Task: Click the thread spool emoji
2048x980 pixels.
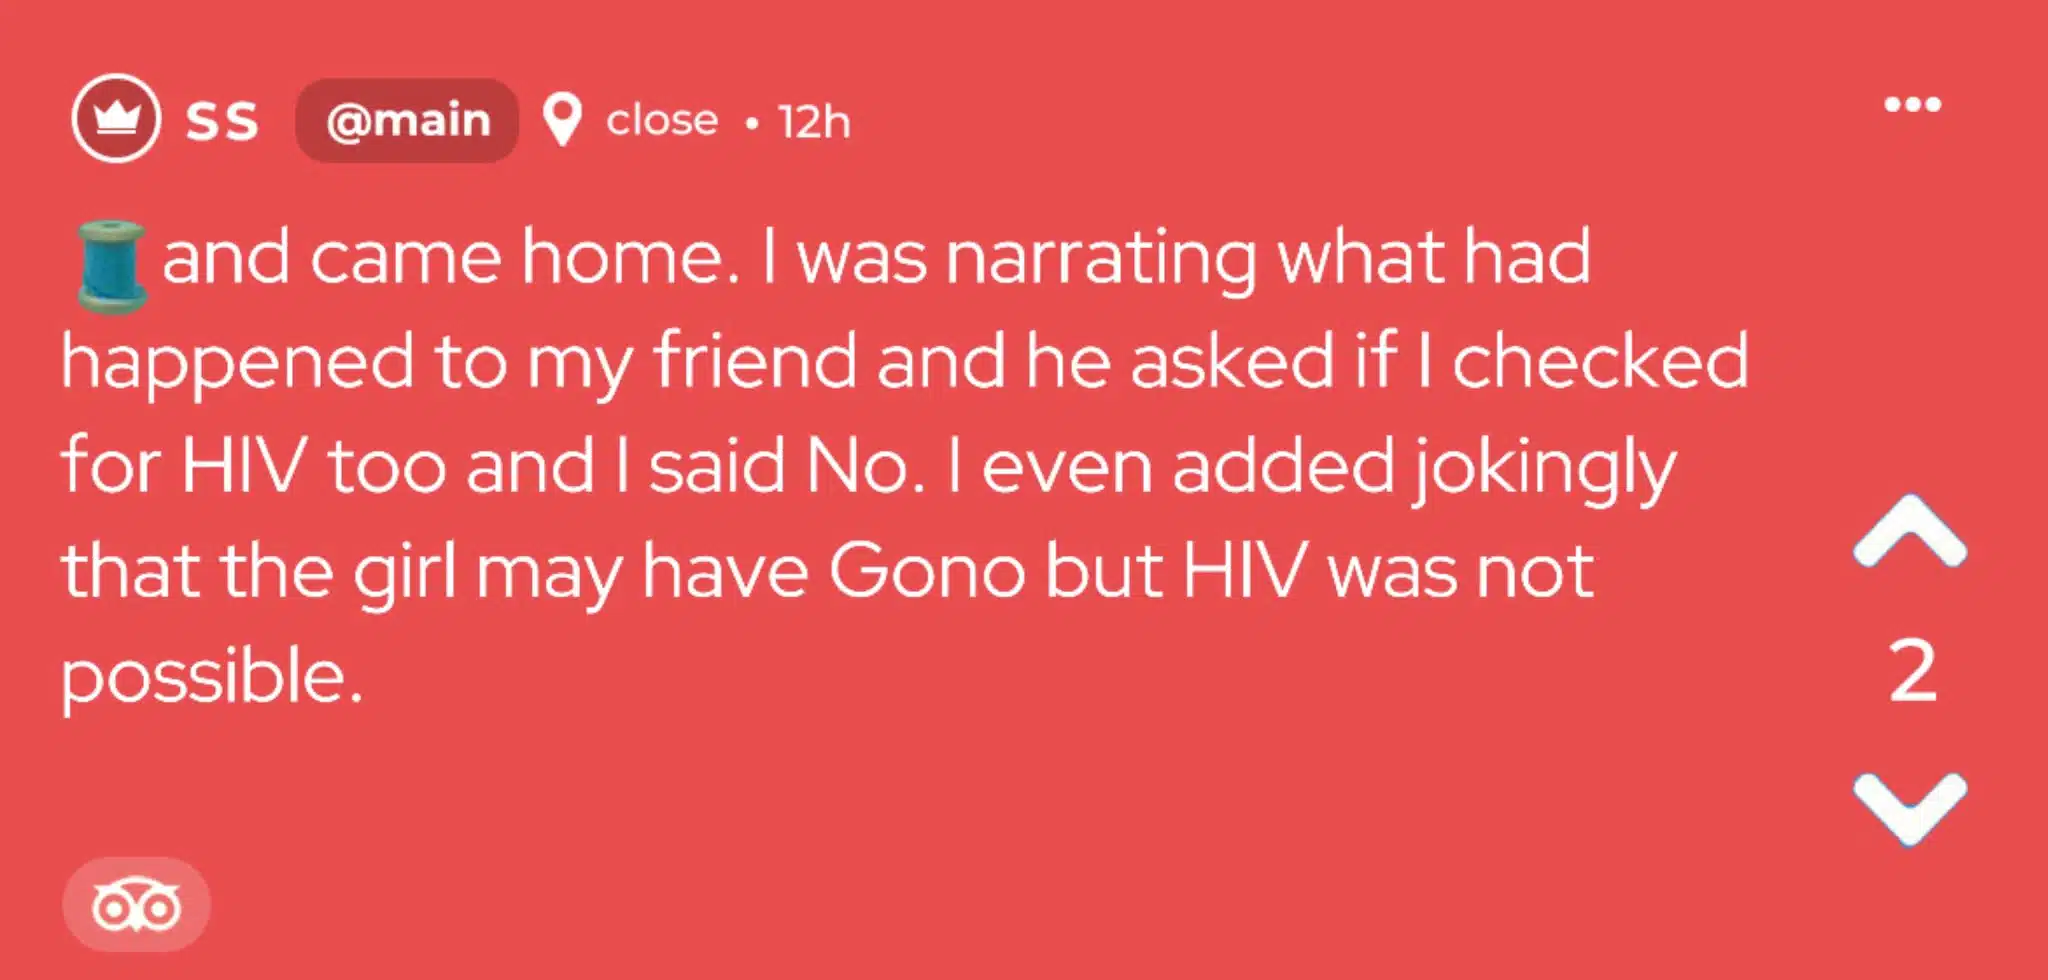Action: click(x=112, y=266)
